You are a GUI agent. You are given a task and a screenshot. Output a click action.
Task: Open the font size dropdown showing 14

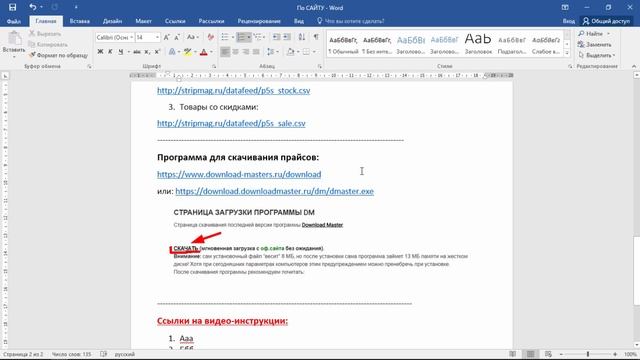click(157, 37)
